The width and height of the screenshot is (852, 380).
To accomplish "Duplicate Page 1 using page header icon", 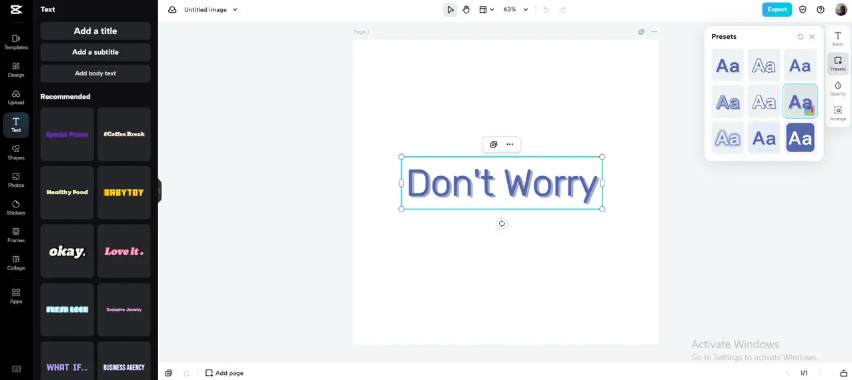I will pyautogui.click(x=641, y=32).
